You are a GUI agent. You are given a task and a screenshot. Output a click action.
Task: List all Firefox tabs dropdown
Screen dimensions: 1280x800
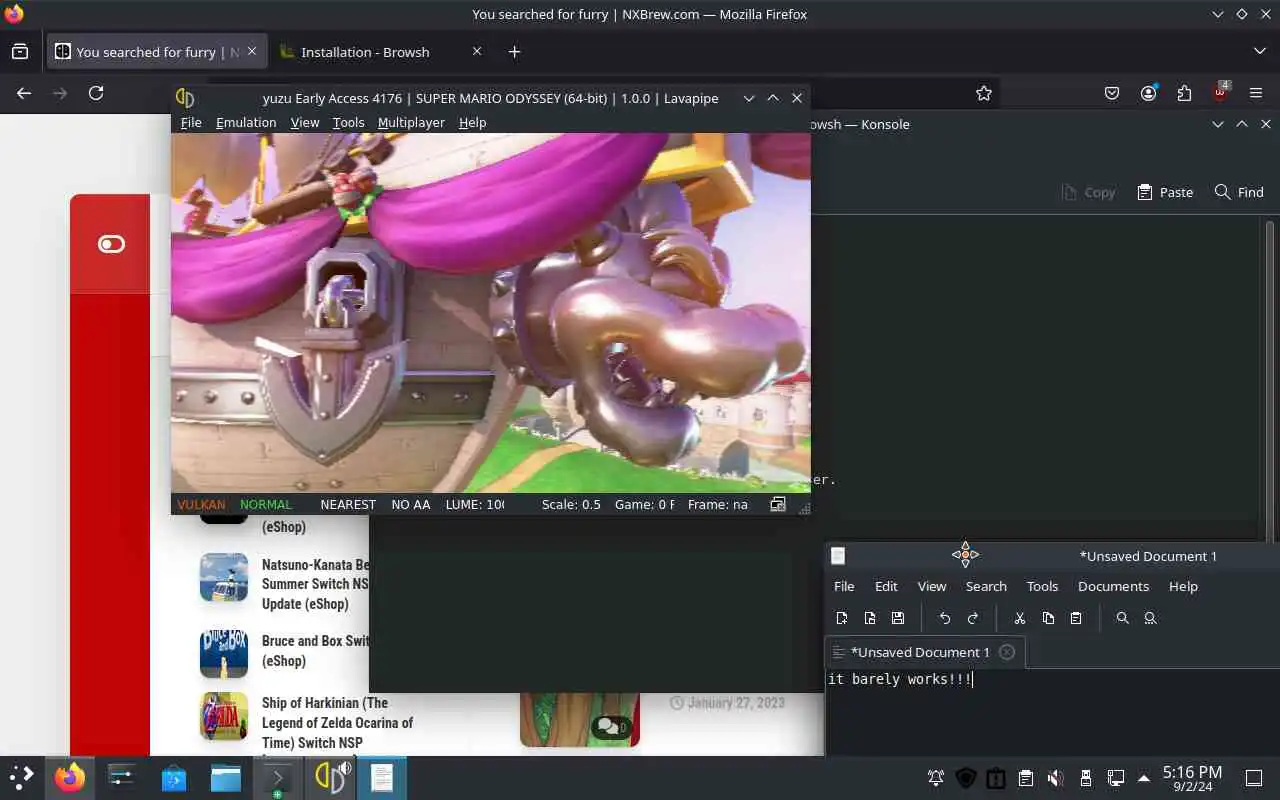click(1259, 51)
